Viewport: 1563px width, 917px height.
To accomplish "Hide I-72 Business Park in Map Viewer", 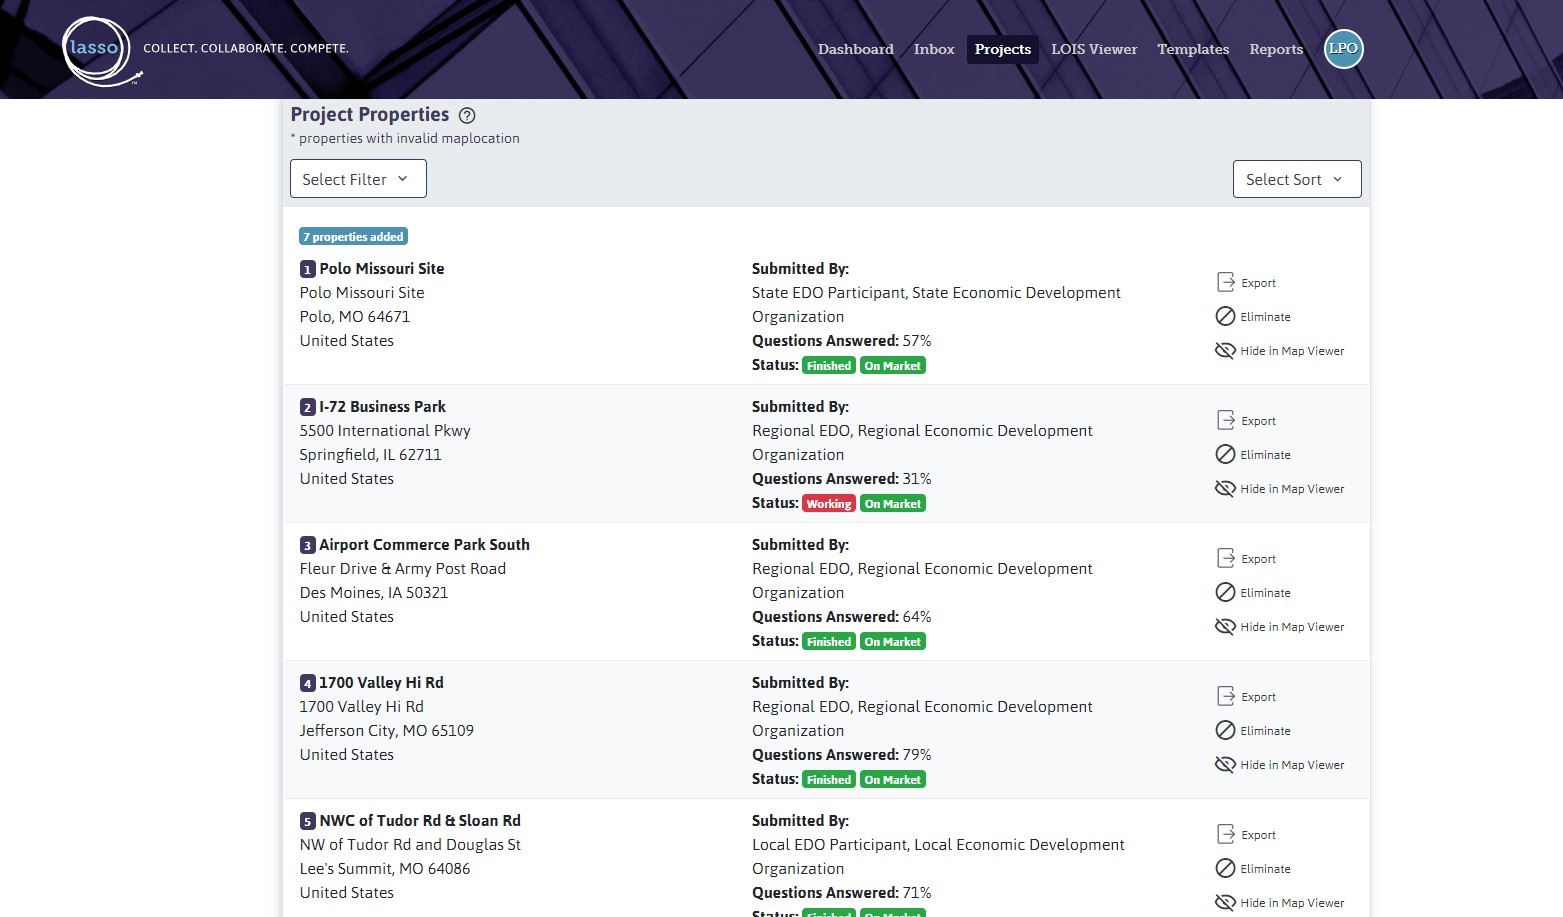I will [x=1279, y=488].
